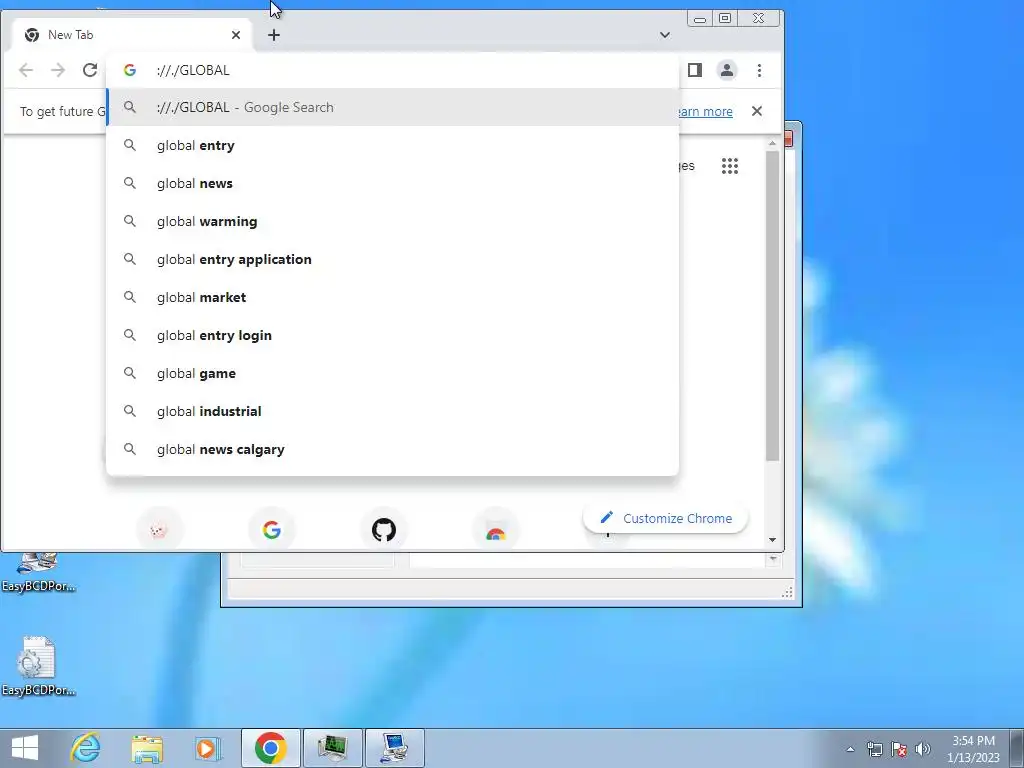Pick the global entry application suggestion
The height and width of the screenshot is (768, 1024).
(392, 259)
